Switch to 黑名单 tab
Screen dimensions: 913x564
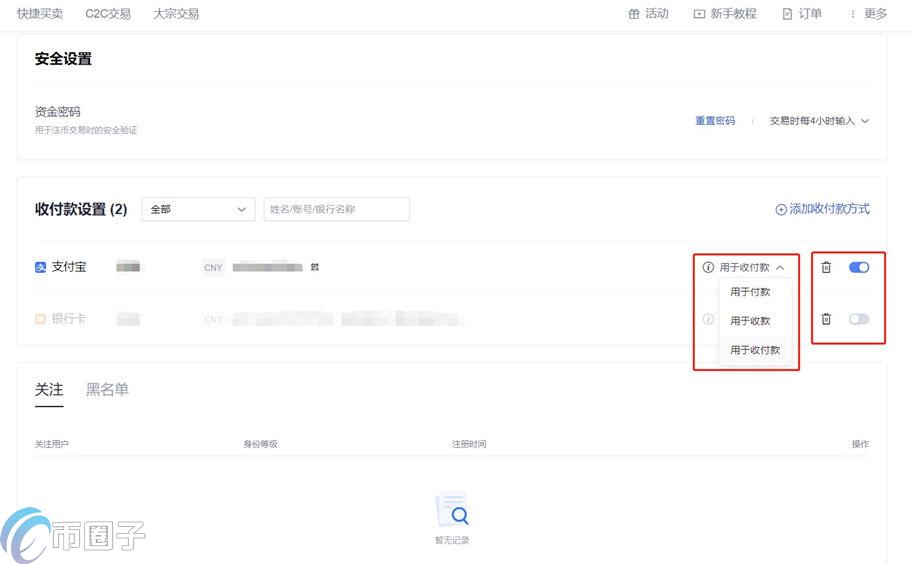[x=107, y=389]
